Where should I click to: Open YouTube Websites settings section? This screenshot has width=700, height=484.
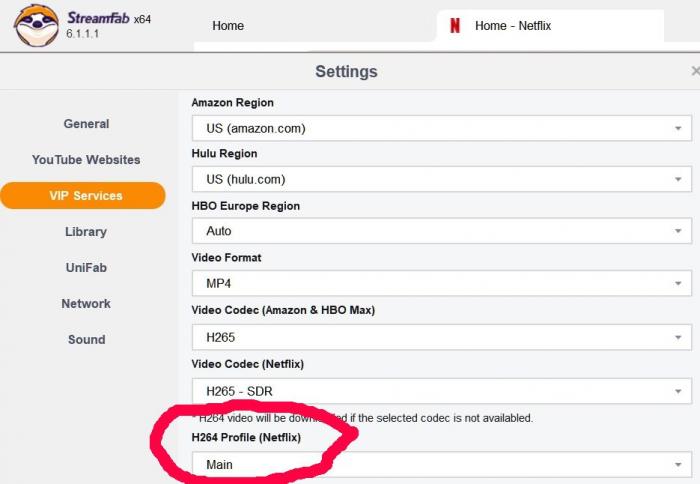coord(86,159)
